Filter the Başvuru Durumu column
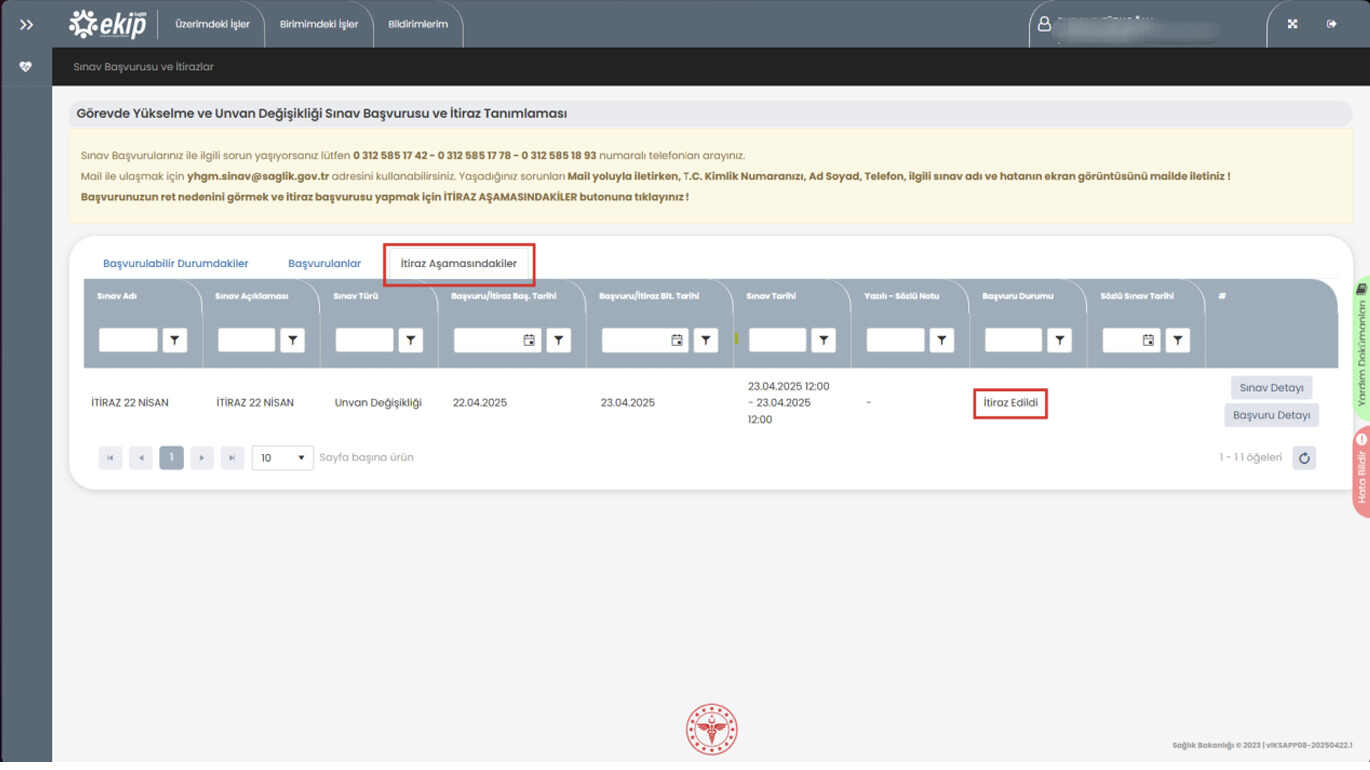 coord(1059,341)
